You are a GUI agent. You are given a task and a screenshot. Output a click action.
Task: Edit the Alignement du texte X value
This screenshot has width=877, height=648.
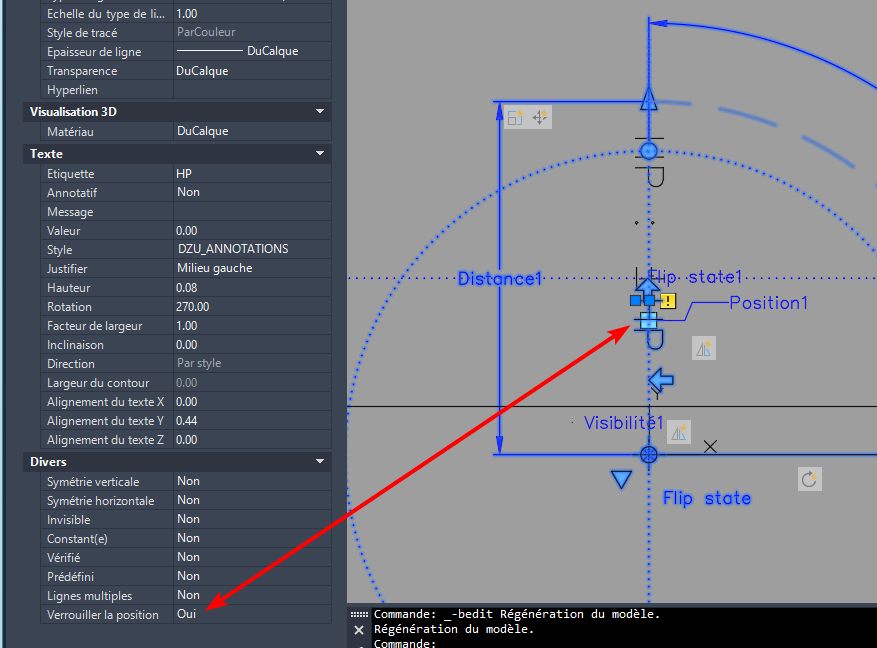coord(252,402)
